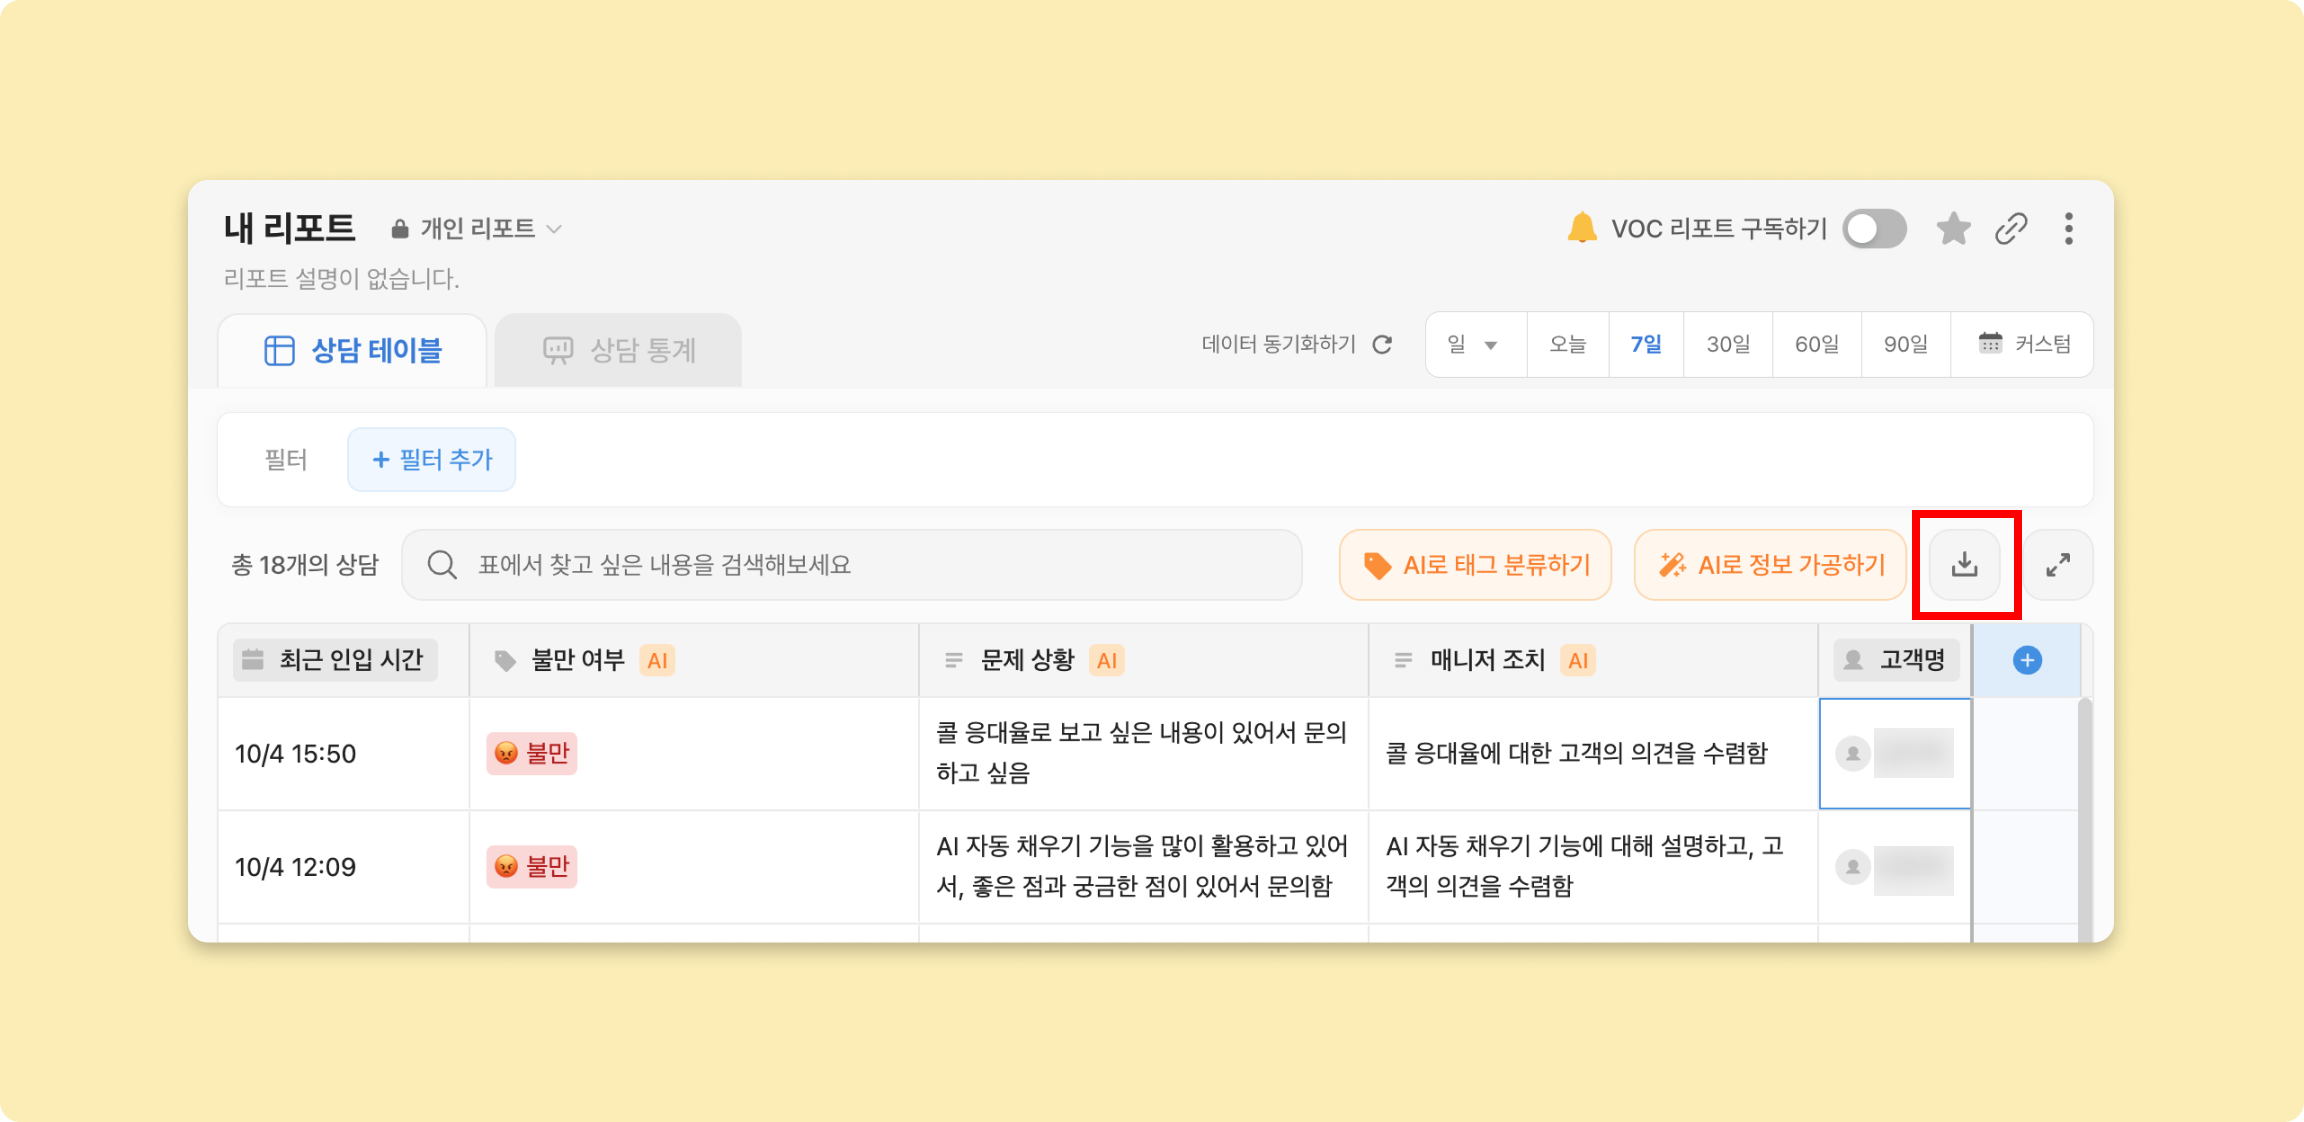Open the three-dot more options menu
The width and height of the screenshot is (2304, 1122).
[x=2068, y=229]
